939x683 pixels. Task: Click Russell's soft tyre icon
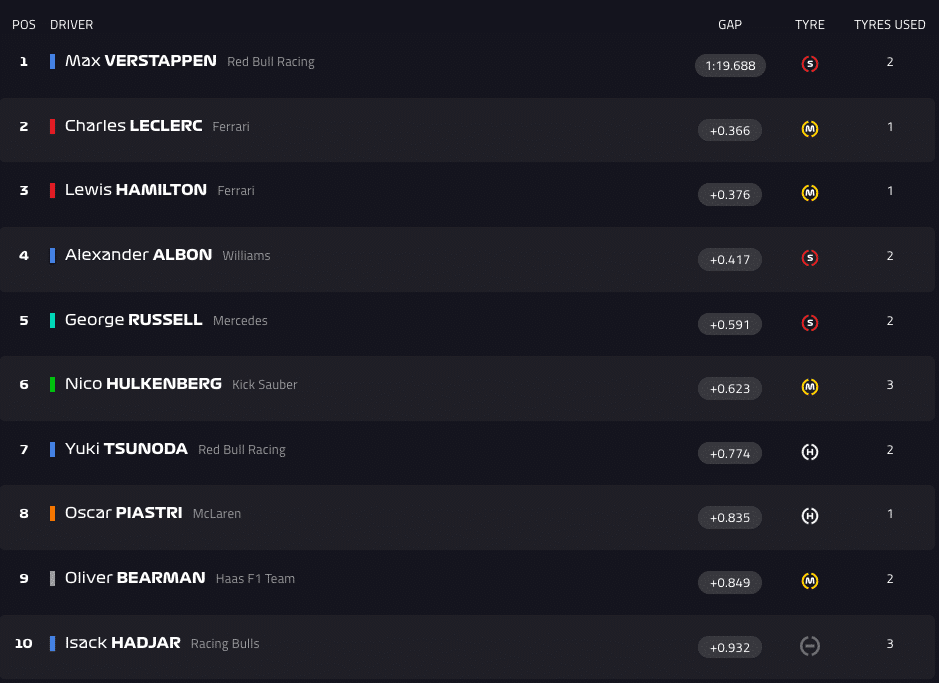(x=810, y=323)
